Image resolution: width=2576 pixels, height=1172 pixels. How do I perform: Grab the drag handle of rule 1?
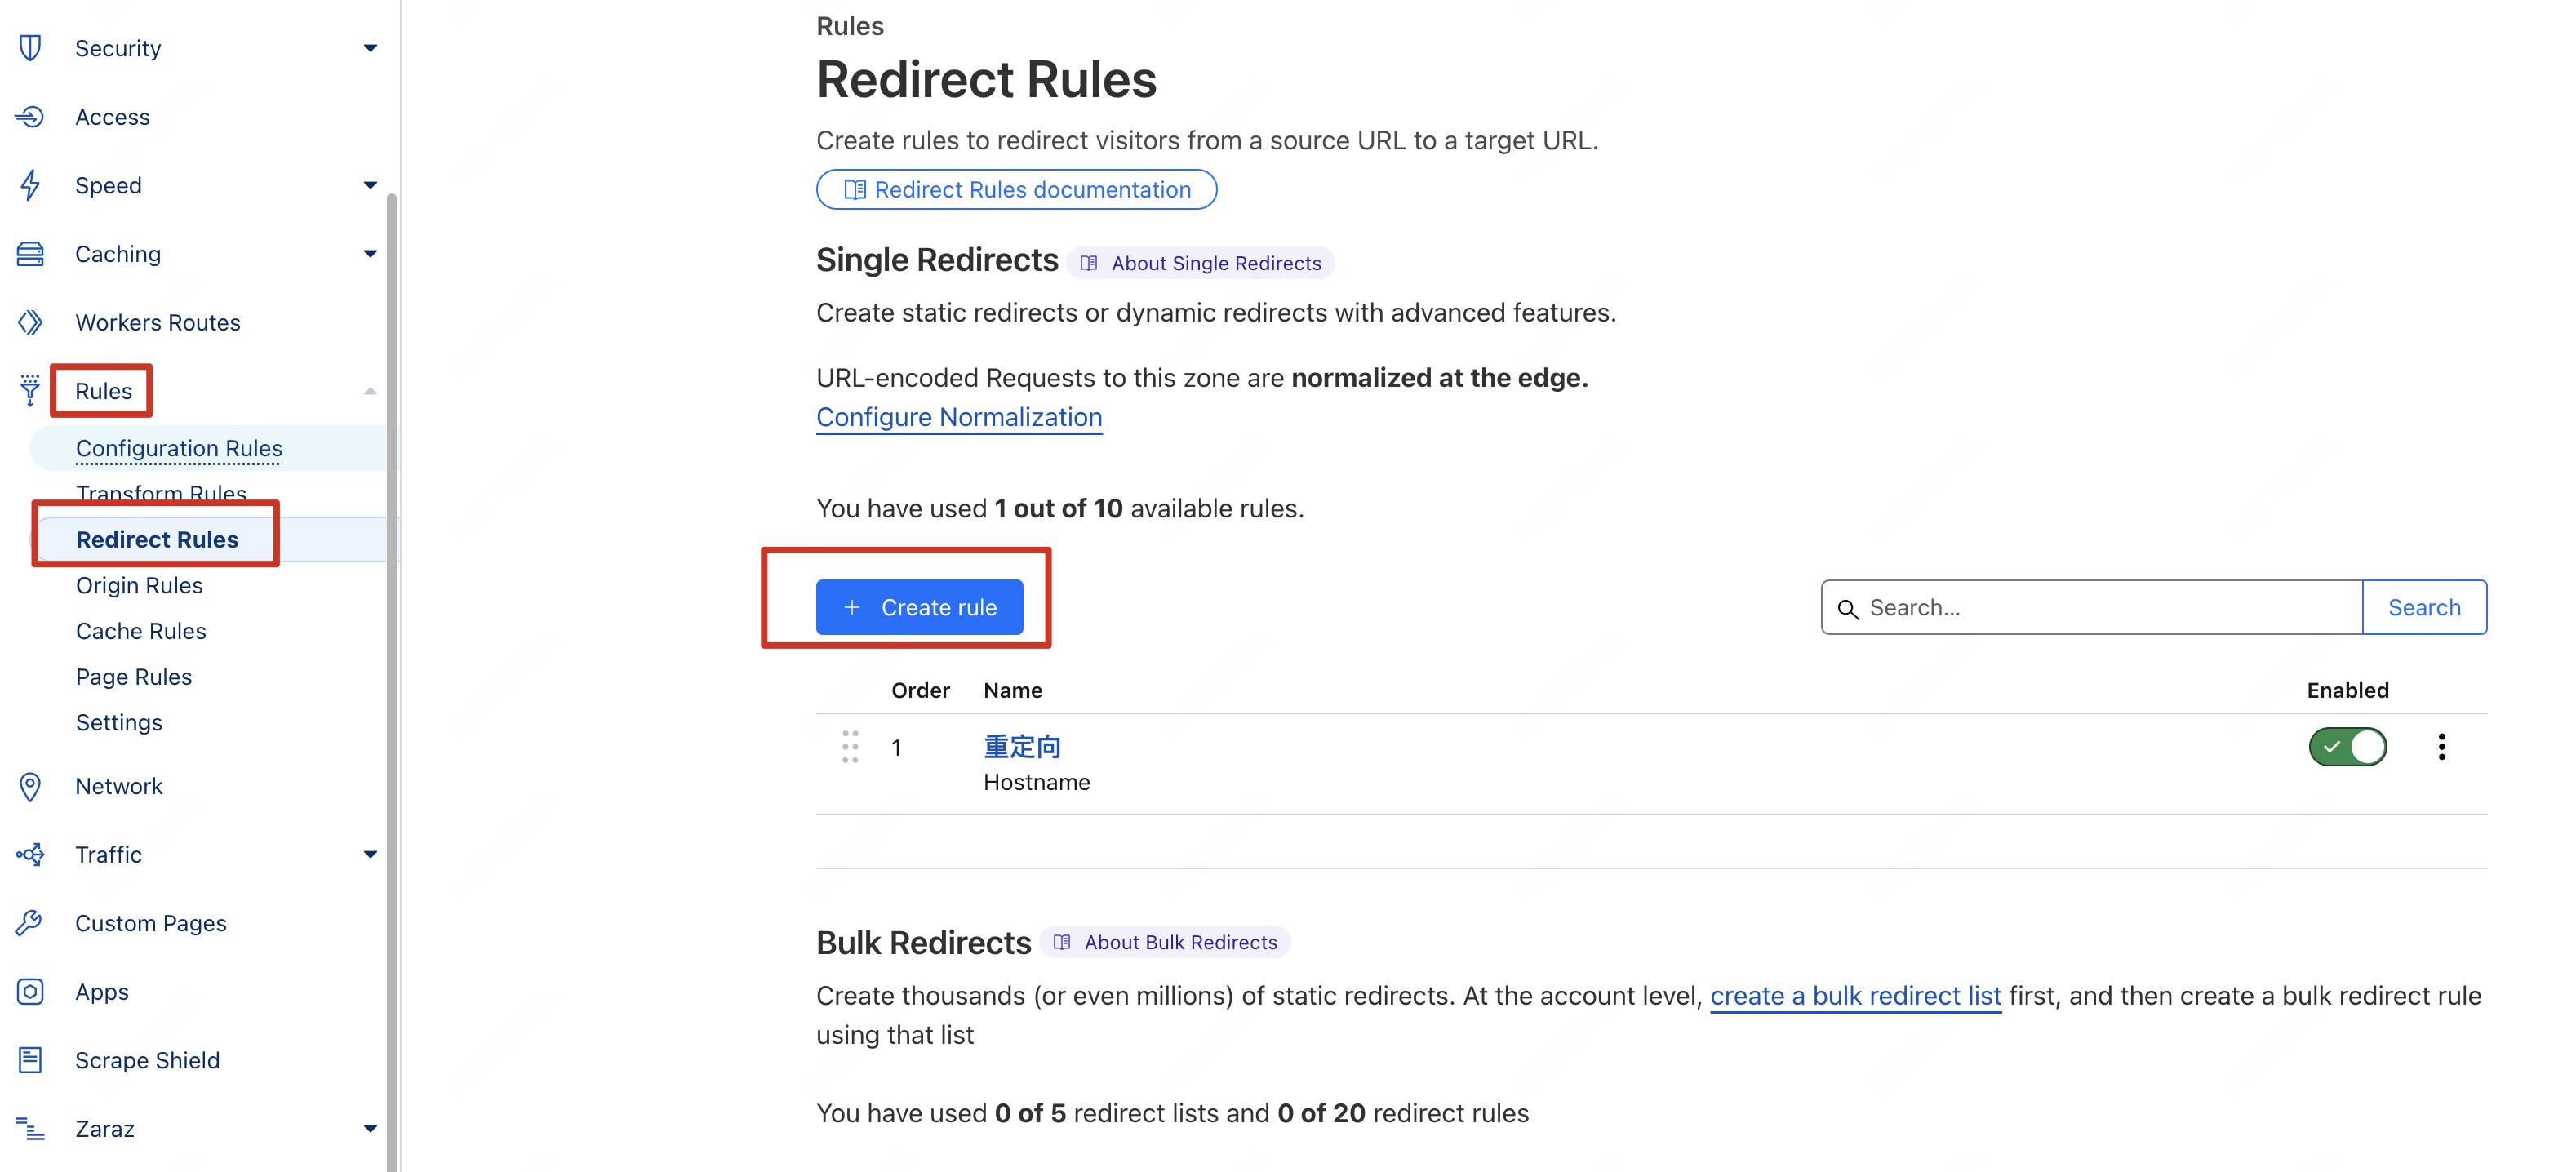pyautogui.click(x=850, y=747)
